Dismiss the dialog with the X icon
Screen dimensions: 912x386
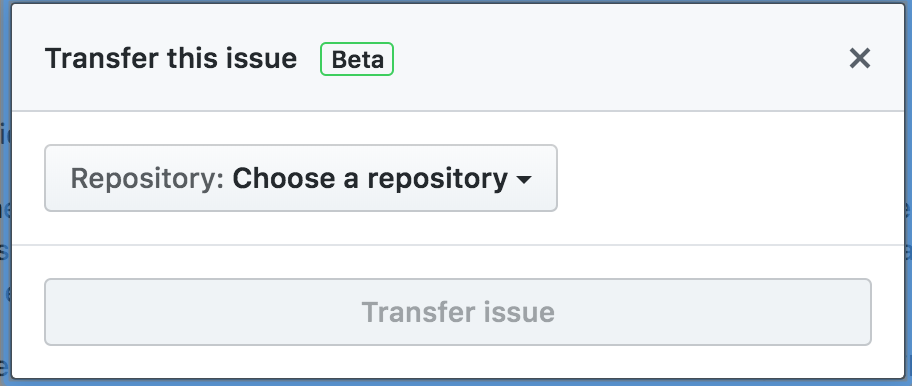[x=859, y=59]
